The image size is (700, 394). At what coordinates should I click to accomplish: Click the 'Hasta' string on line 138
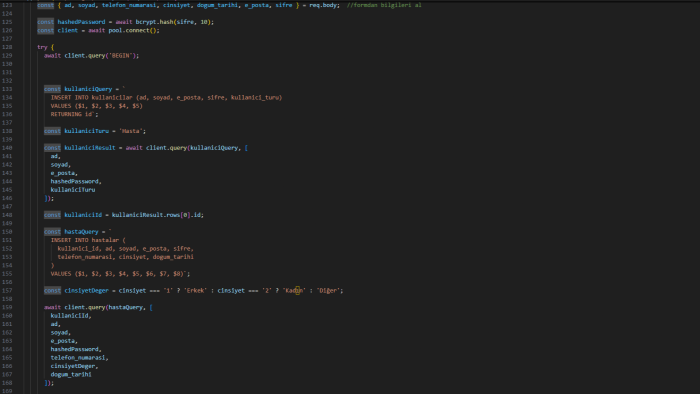tap(131, 131)
